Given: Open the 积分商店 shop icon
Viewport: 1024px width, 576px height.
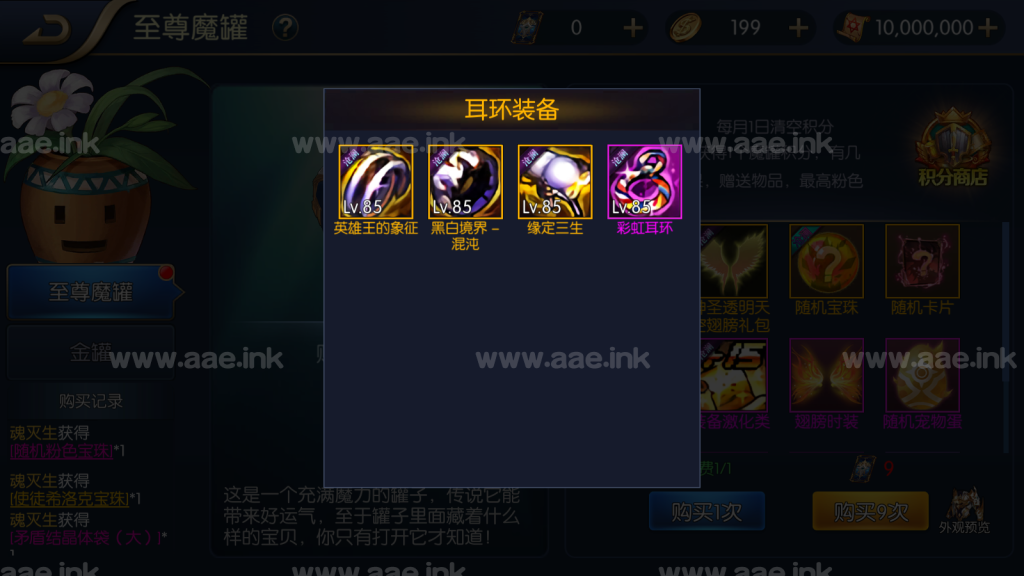Looking at the screenshot, I should 953,149.
